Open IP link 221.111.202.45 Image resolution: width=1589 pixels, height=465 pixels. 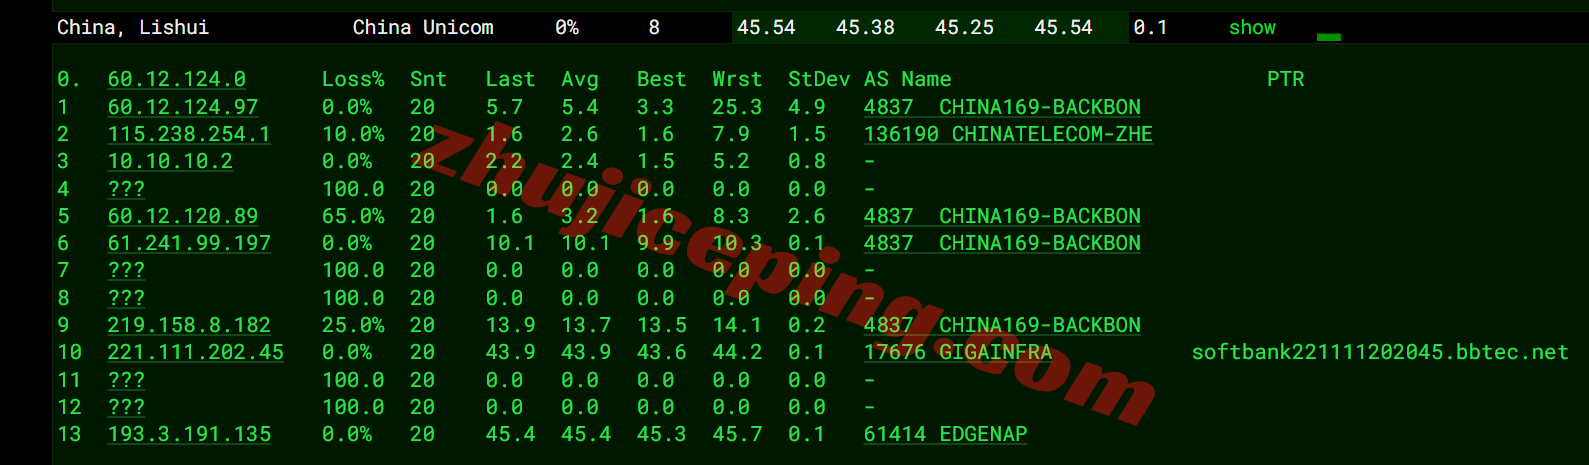196,352
